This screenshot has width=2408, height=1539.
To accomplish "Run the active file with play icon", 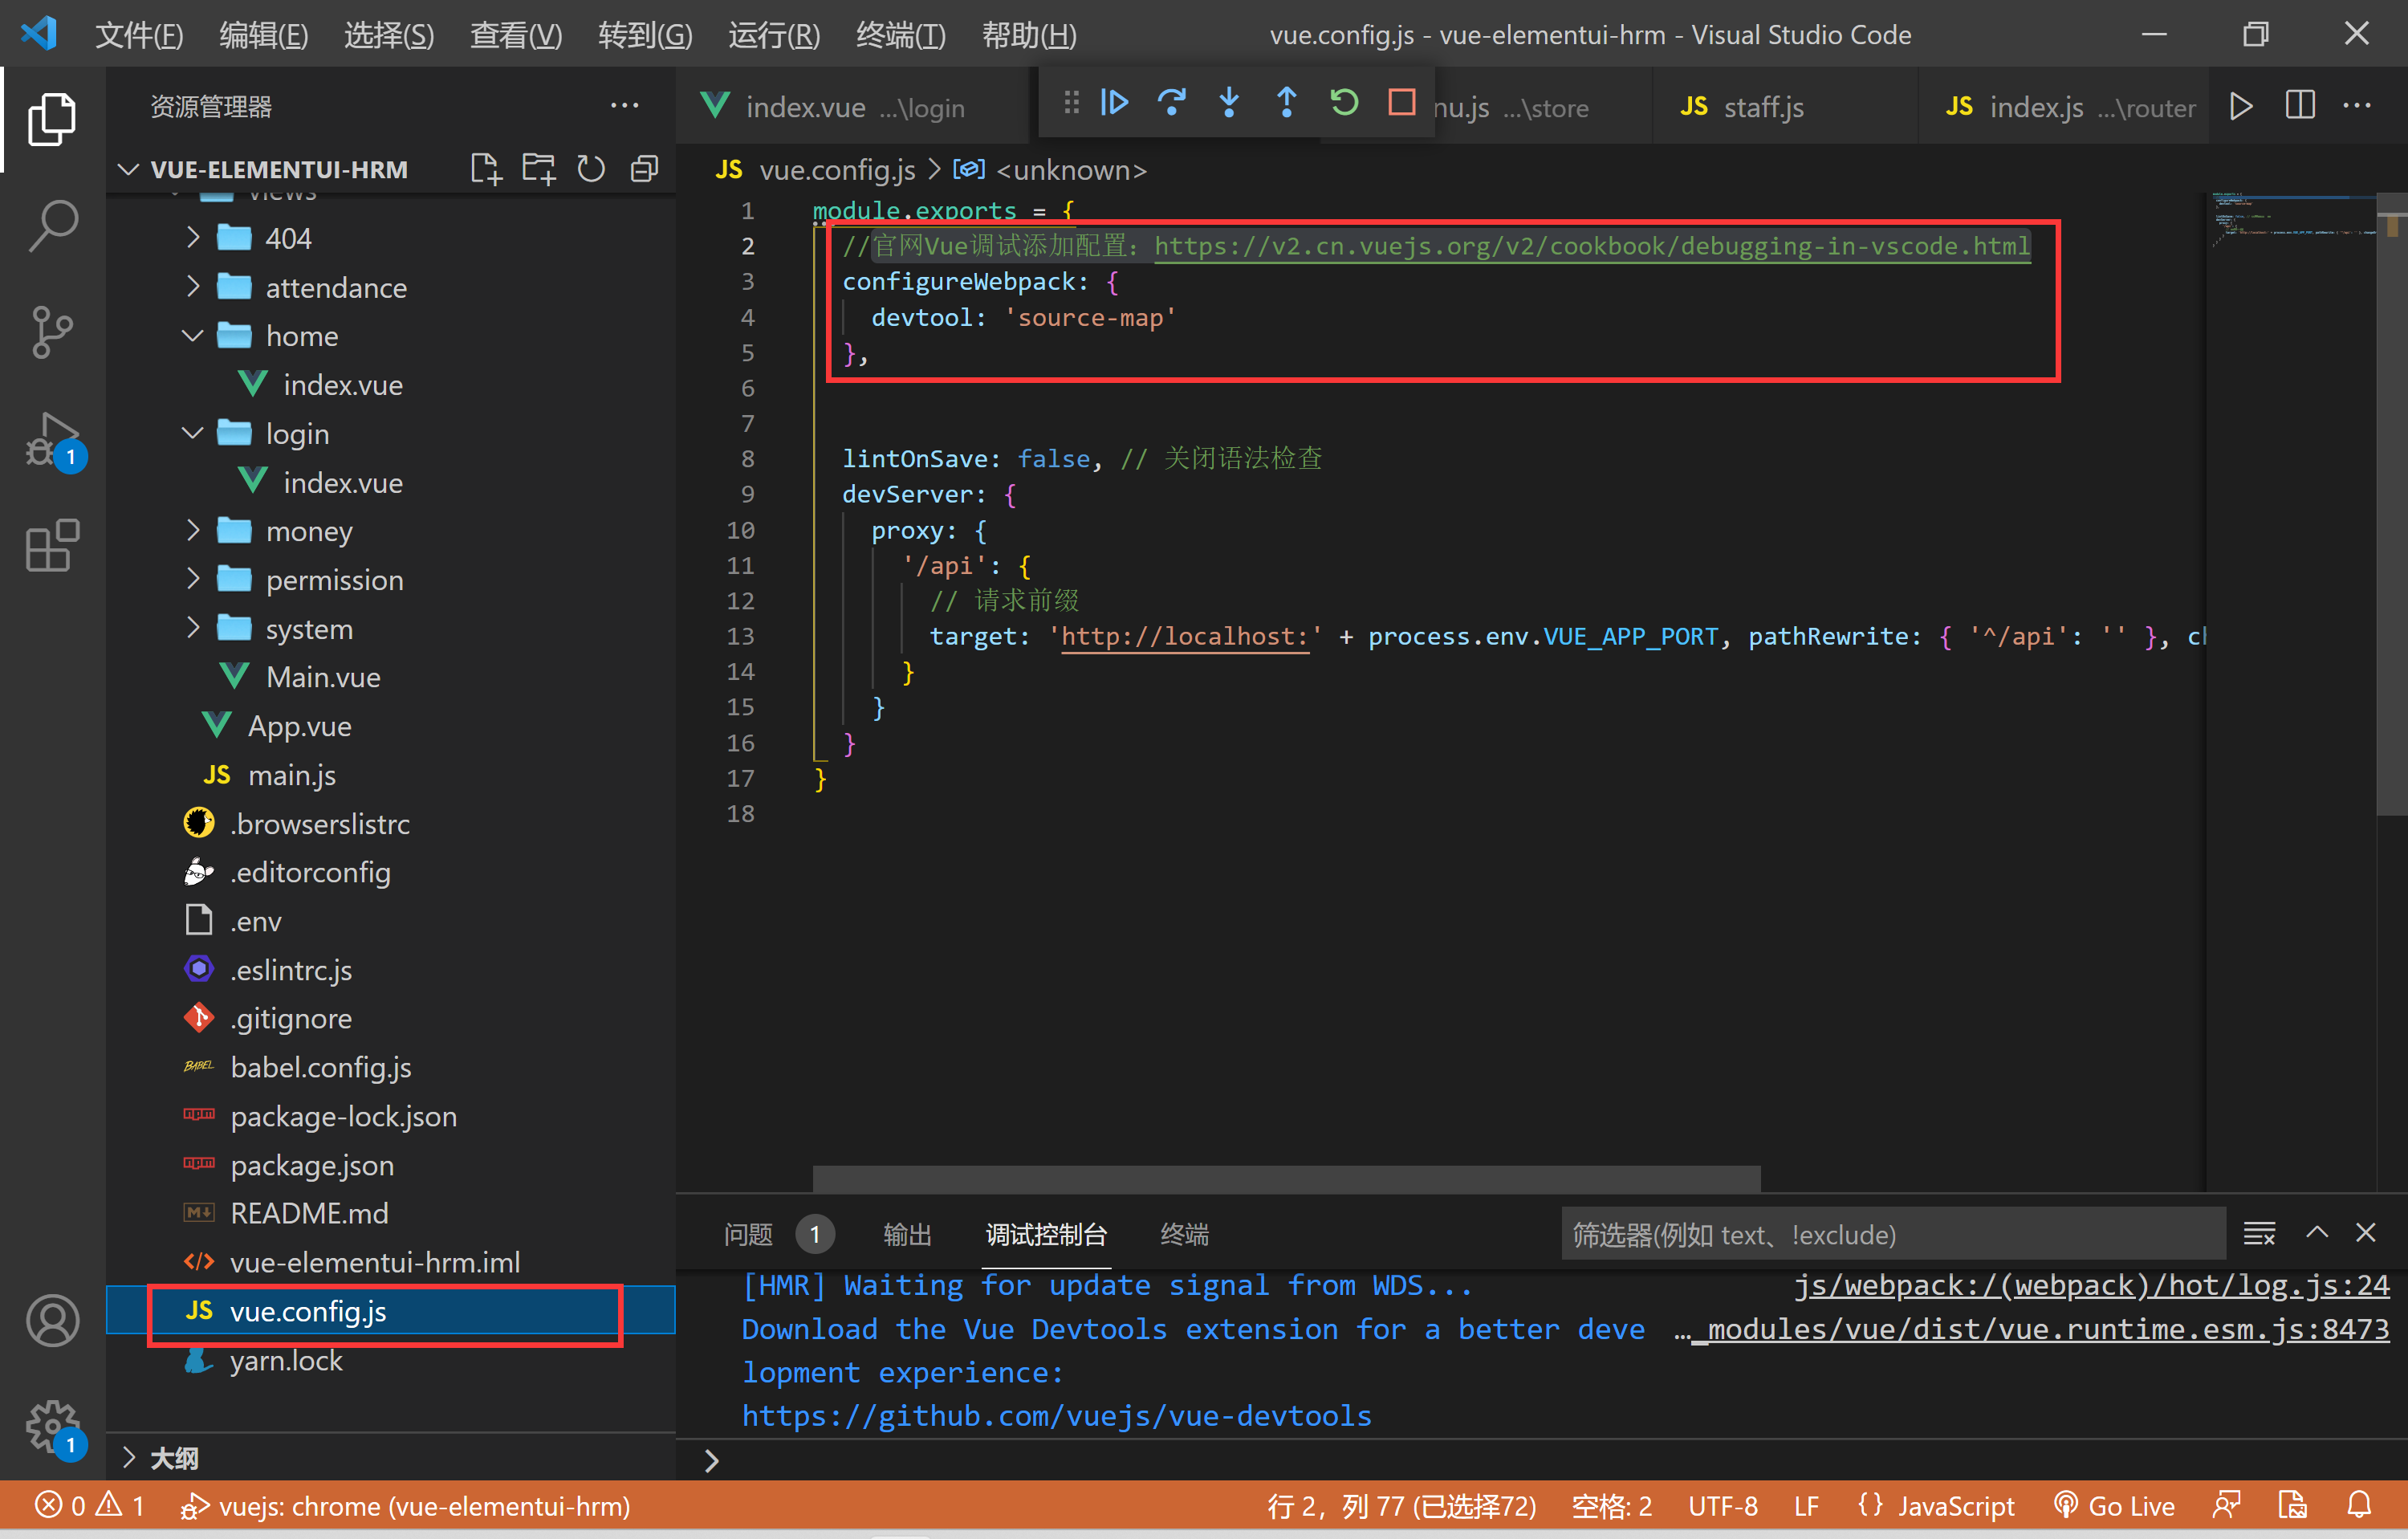I will (2241, 106).
